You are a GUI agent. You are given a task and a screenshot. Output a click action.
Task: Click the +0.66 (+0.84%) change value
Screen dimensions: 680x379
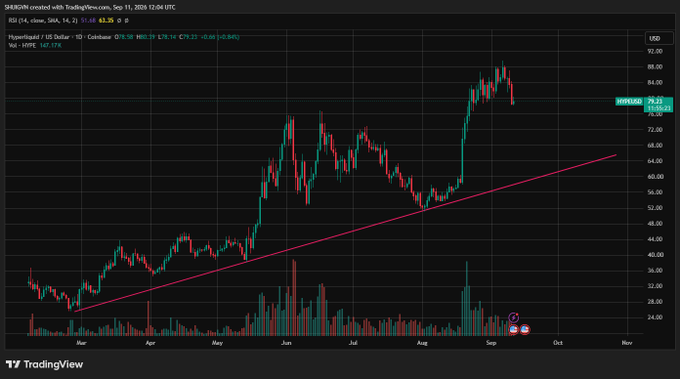(220, 37)
